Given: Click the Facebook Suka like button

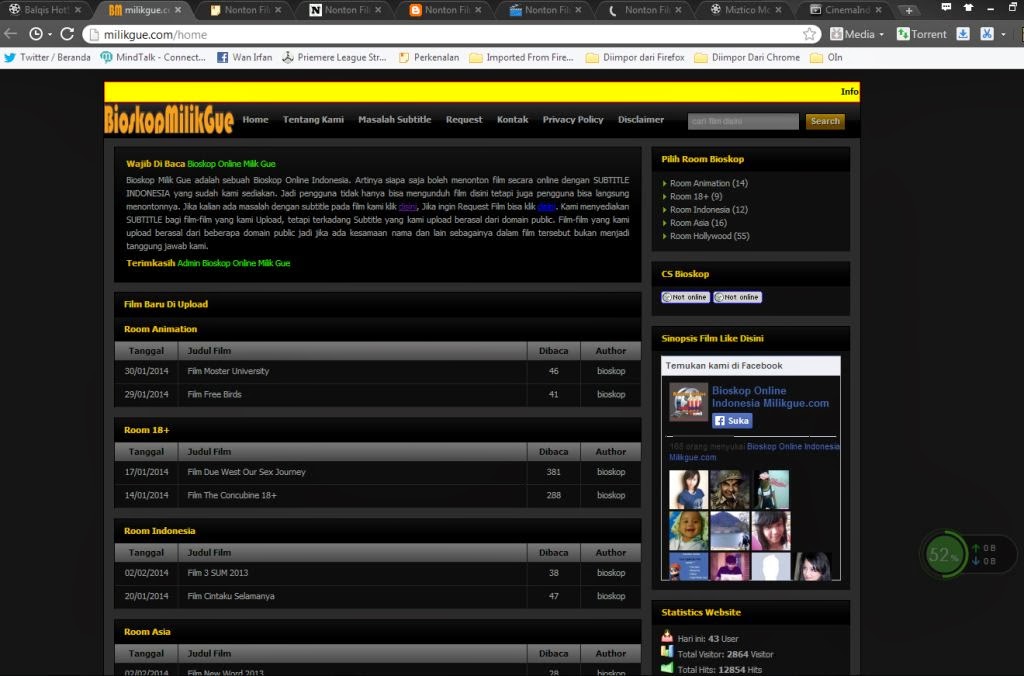Looking at the screenshot, I should 732,421.
